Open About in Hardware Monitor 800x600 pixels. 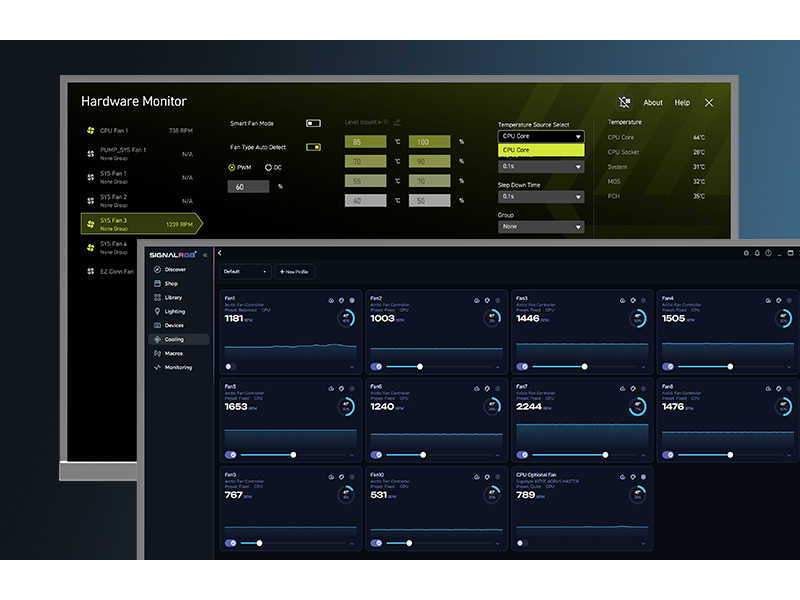click(653, 103)
